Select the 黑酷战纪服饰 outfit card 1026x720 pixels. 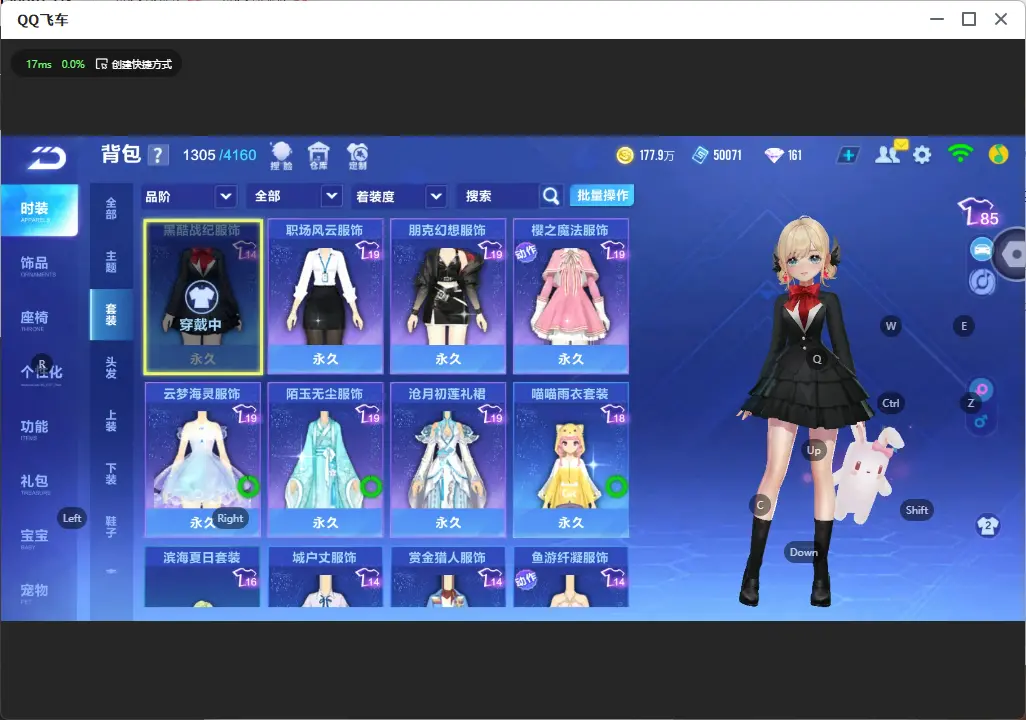pyautogui.click(x=203, y=297)
